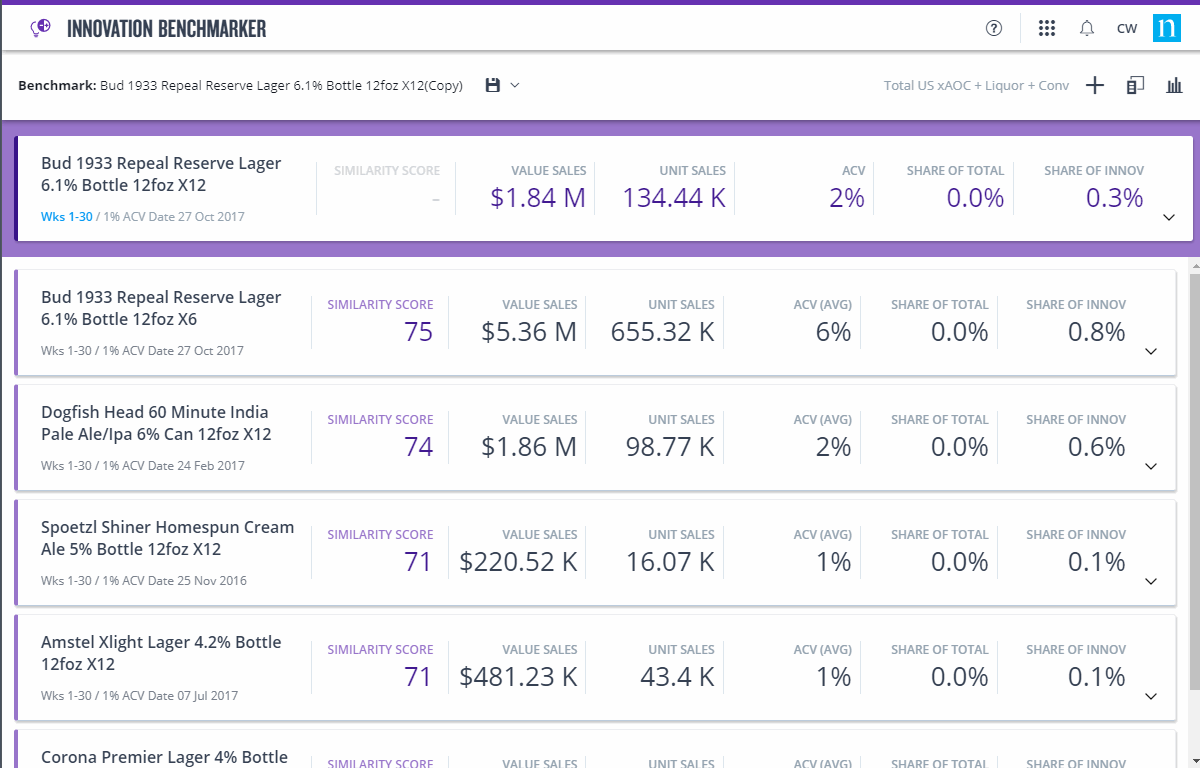The width and height of the screenshot is (1200, 768).
Task: Click ACV average 6% value
Action: tap(833, 332)
